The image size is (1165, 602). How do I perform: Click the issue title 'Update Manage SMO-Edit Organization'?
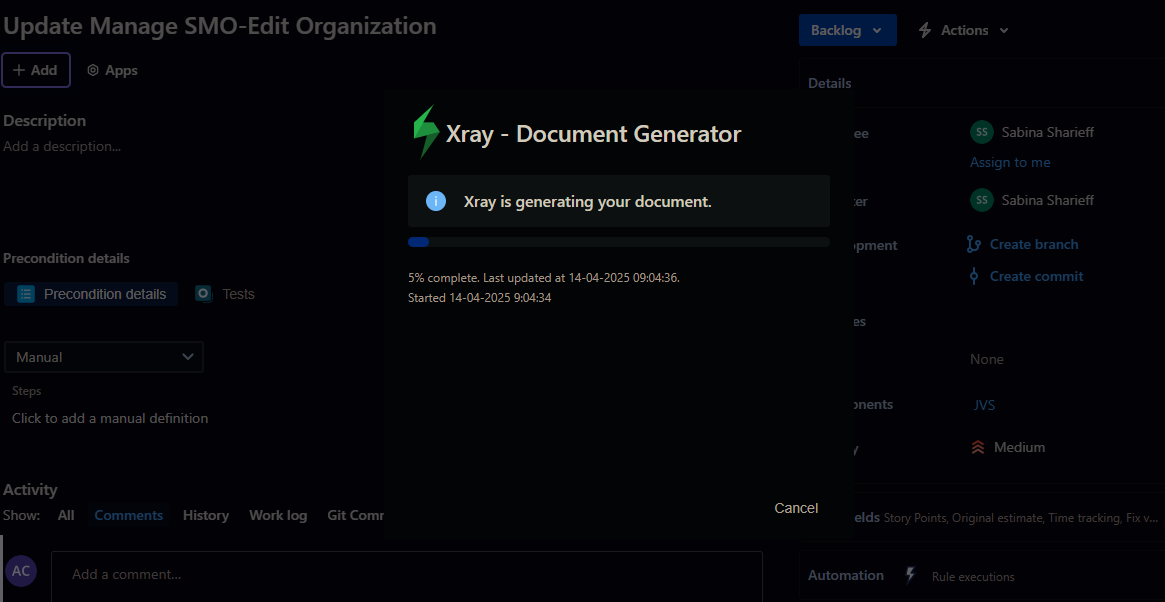(220, 27)
